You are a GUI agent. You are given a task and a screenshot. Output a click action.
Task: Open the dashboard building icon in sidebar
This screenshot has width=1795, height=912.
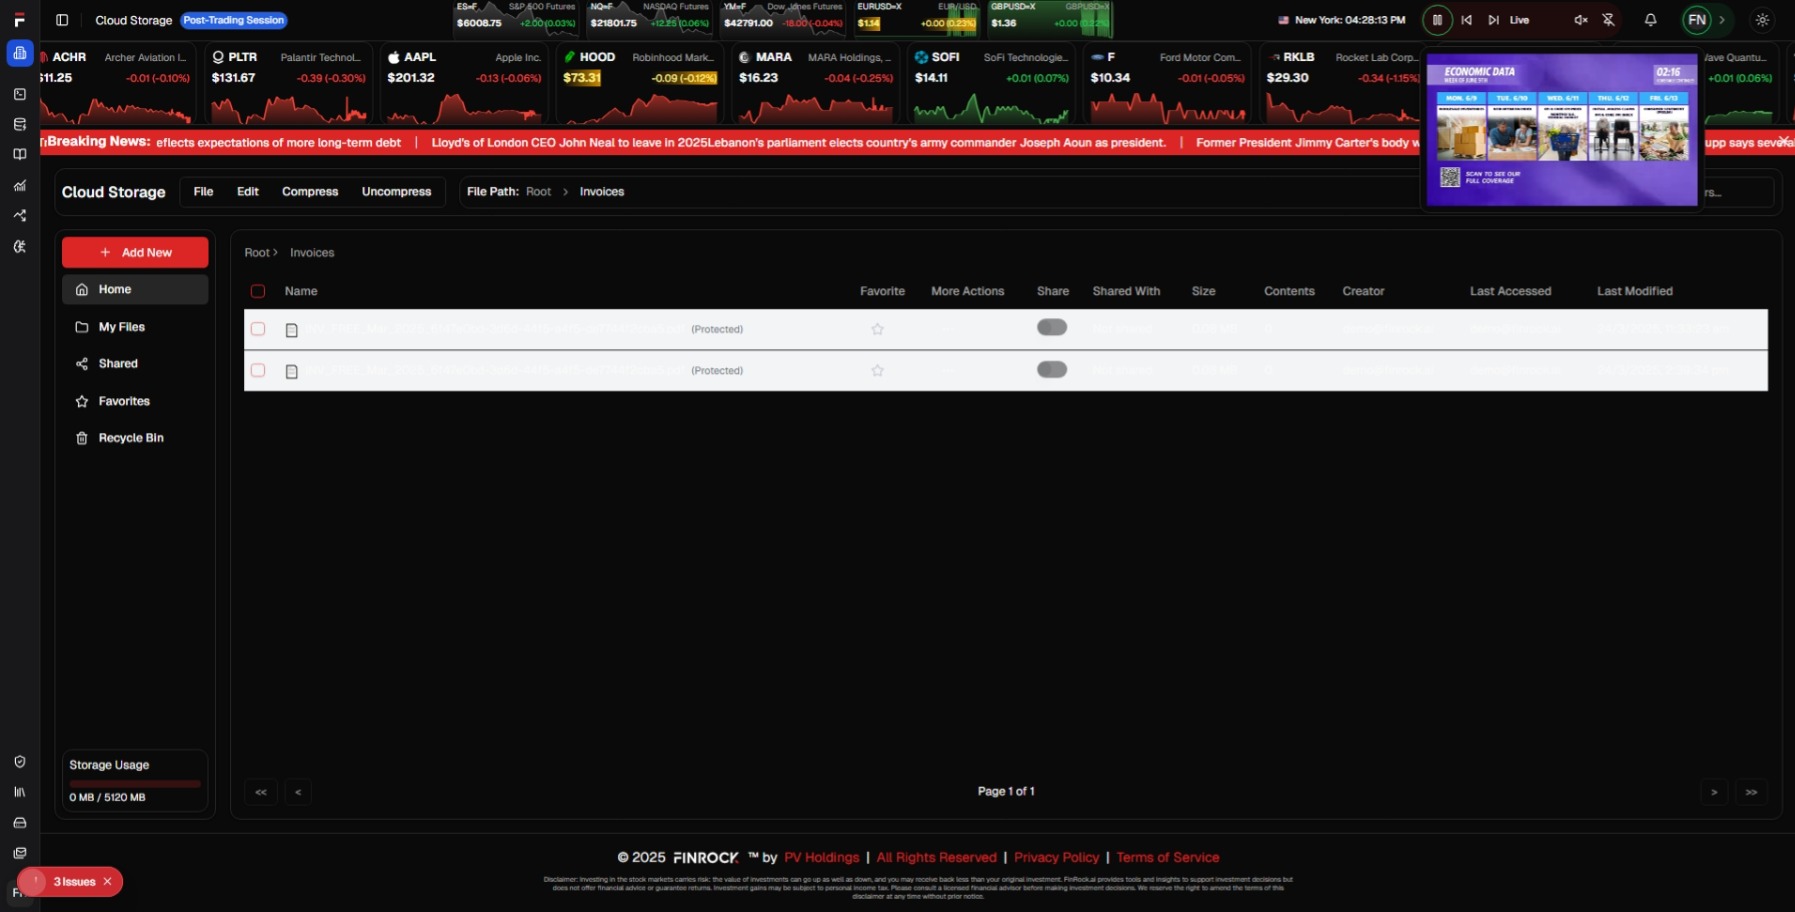(20, 53)
